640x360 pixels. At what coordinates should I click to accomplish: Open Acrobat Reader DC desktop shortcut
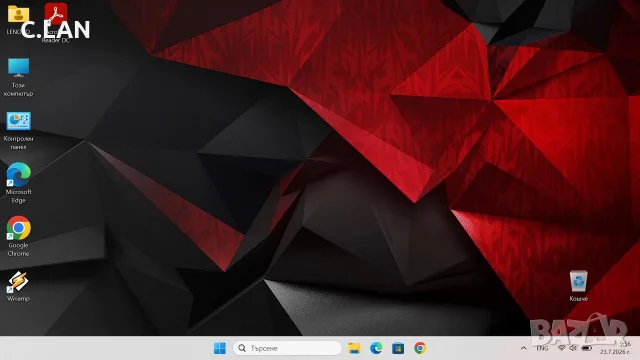click(56, 14)
